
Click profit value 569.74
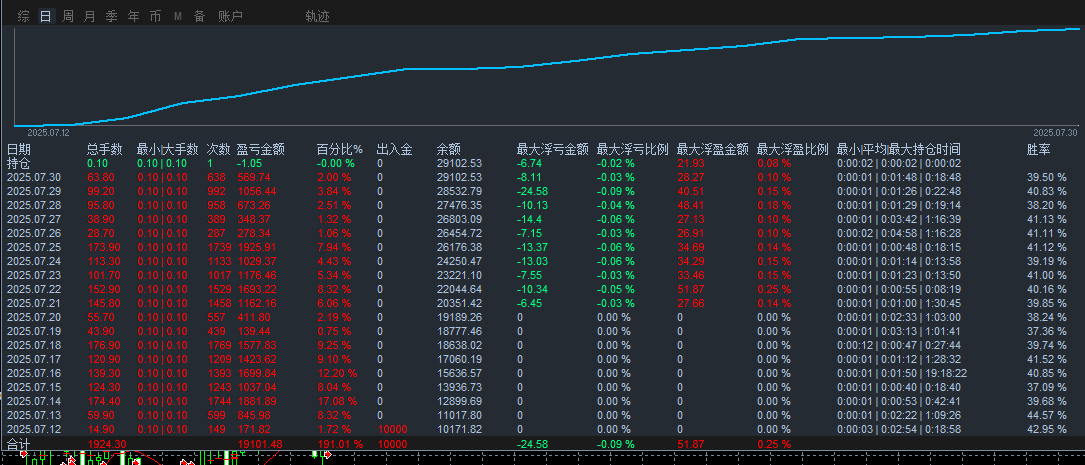point(254,177)
